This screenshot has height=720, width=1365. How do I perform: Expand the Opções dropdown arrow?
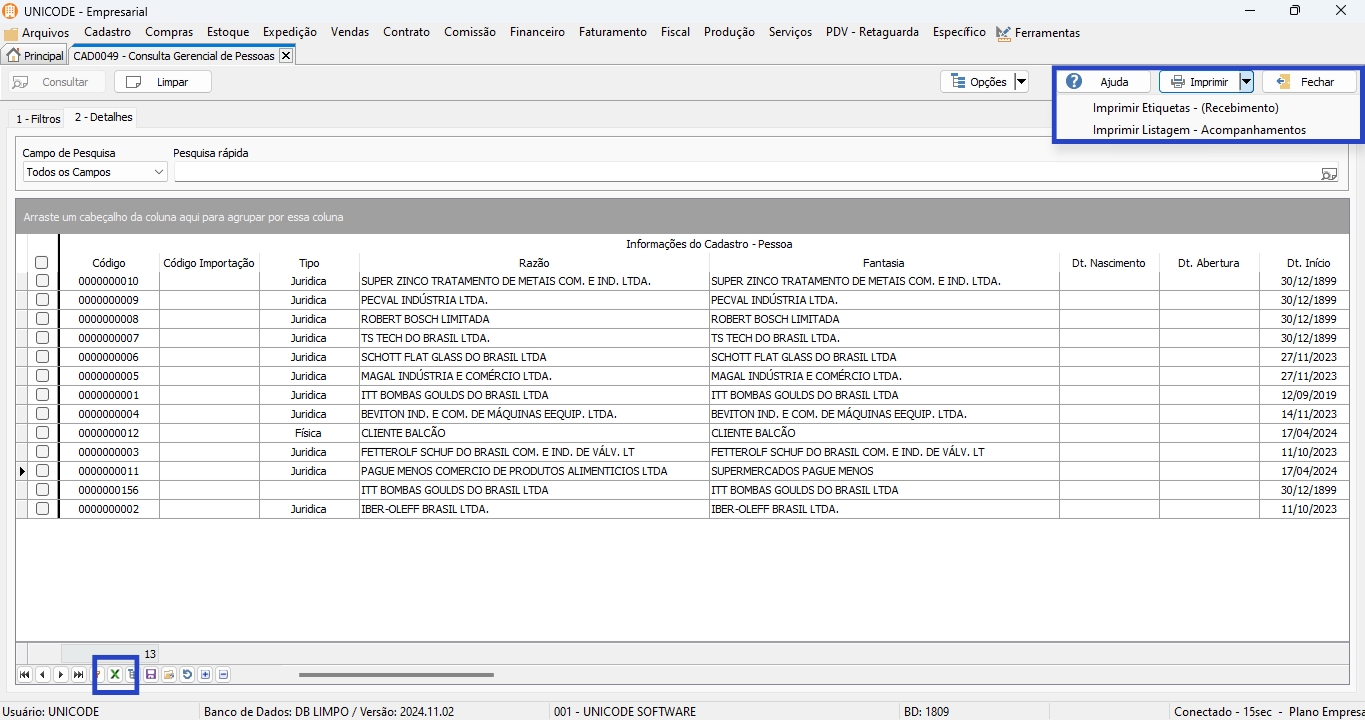pyautogui.click(x=1021, y=82)
